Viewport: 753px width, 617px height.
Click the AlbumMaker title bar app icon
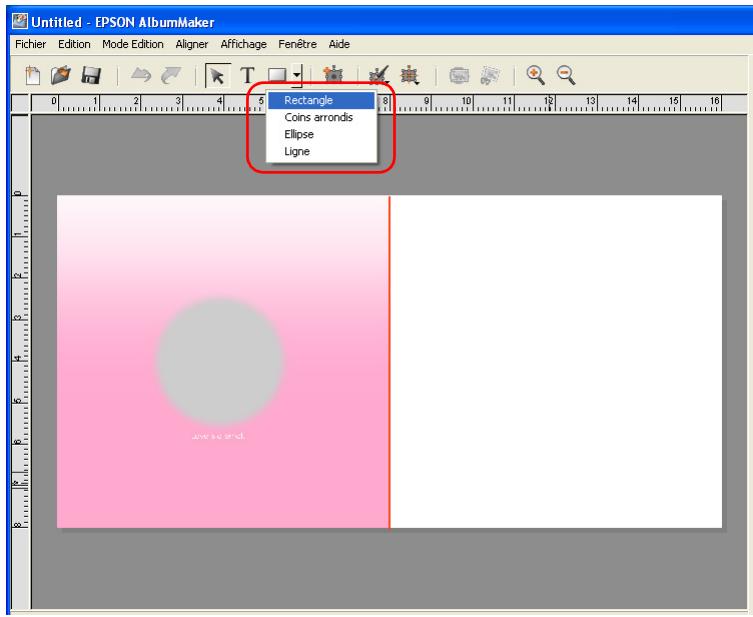coord(20,22)
